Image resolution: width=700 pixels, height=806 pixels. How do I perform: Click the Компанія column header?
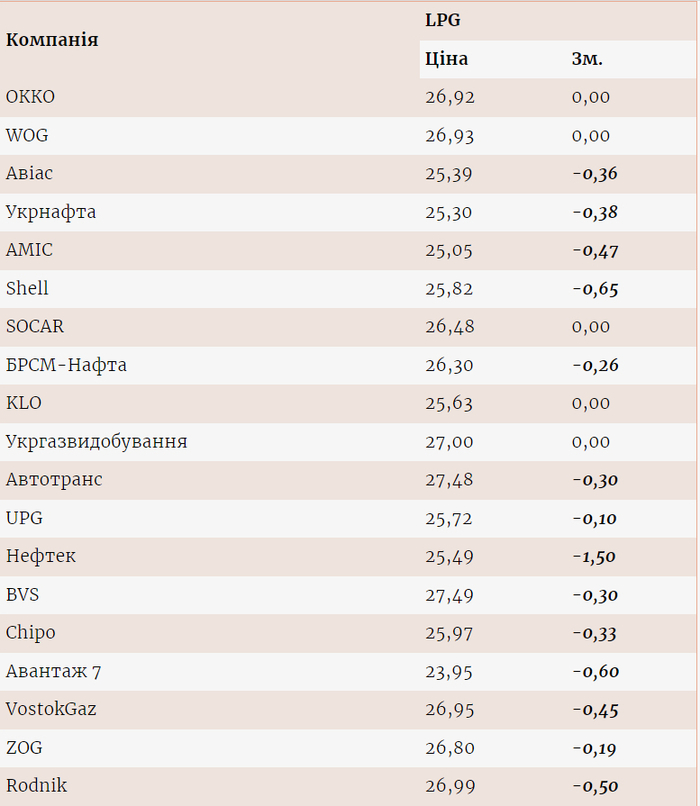(52, 40)
